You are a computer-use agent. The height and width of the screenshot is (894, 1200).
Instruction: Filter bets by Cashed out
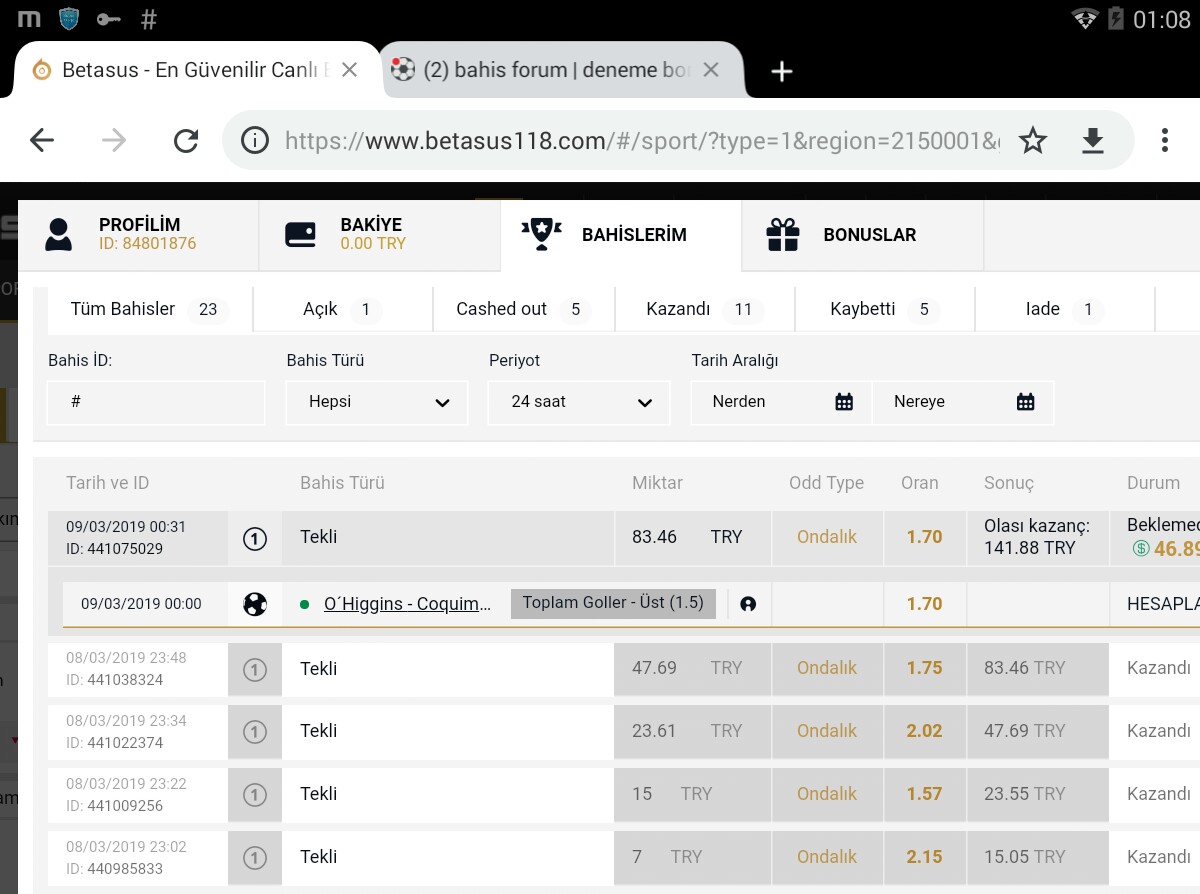pyautogui.click(x=523, y=309)
